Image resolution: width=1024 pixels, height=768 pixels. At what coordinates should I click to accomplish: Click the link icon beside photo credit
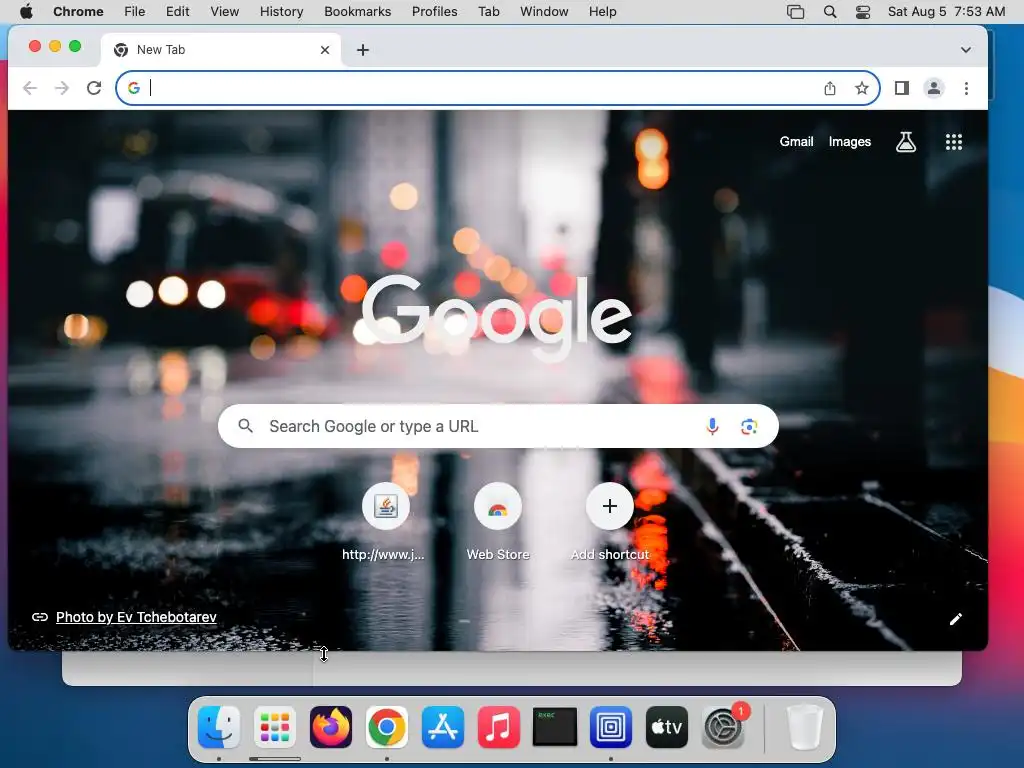[40, 617]
